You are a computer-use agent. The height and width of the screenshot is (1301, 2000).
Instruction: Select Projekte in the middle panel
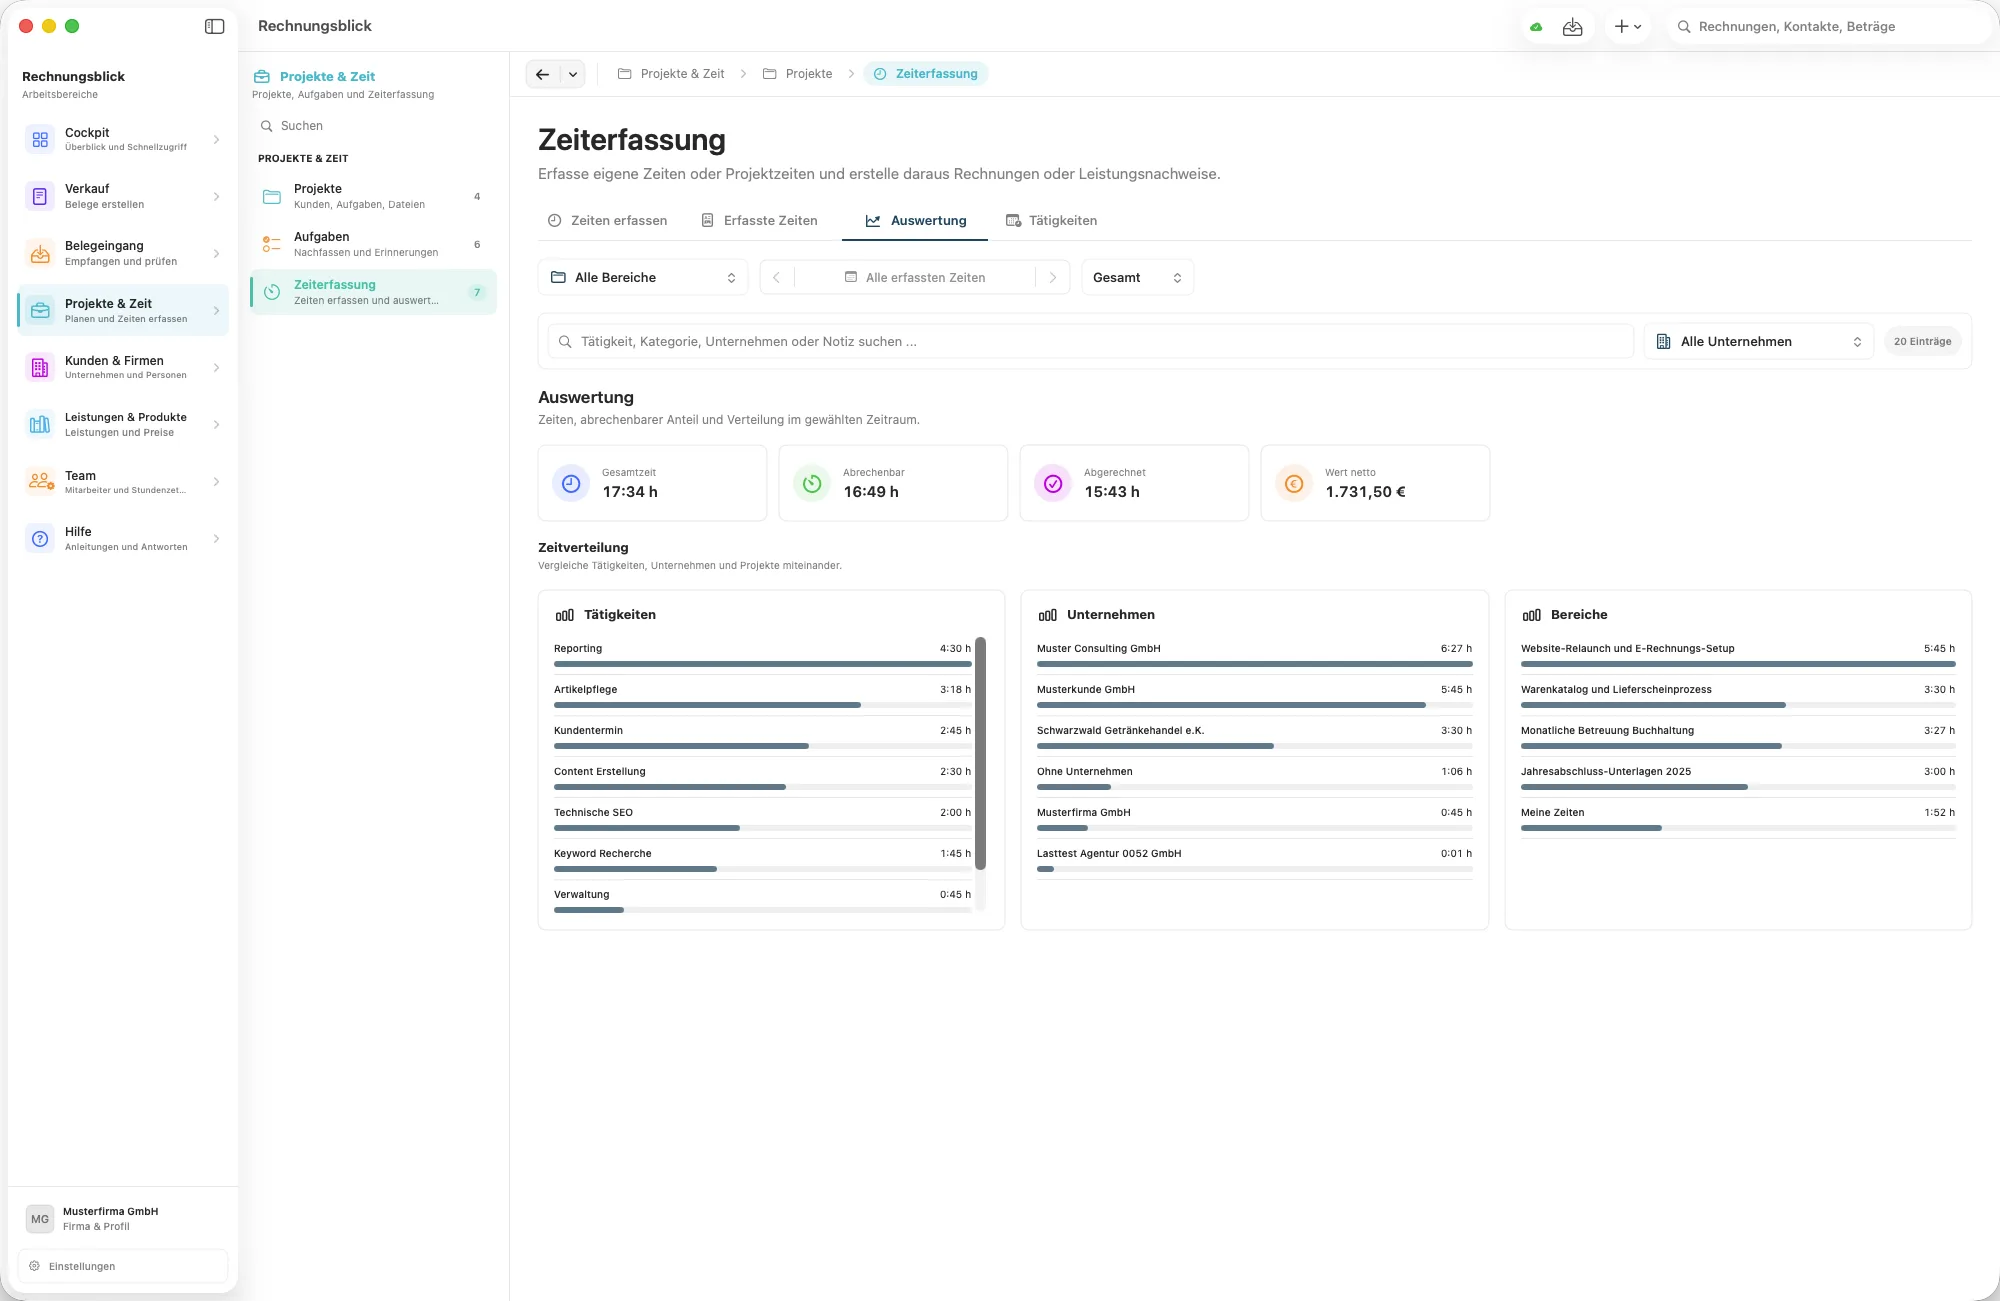(373, 197)
